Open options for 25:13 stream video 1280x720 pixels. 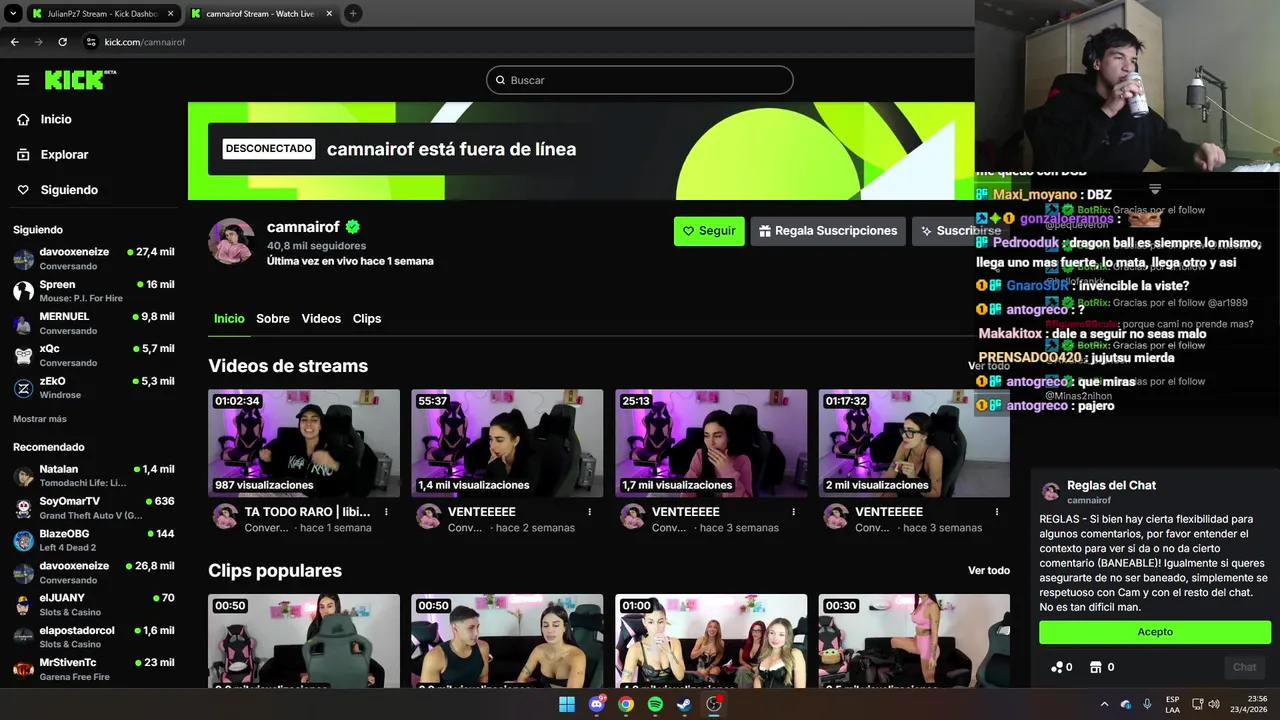pyautogui.click(x=793, y=512)
